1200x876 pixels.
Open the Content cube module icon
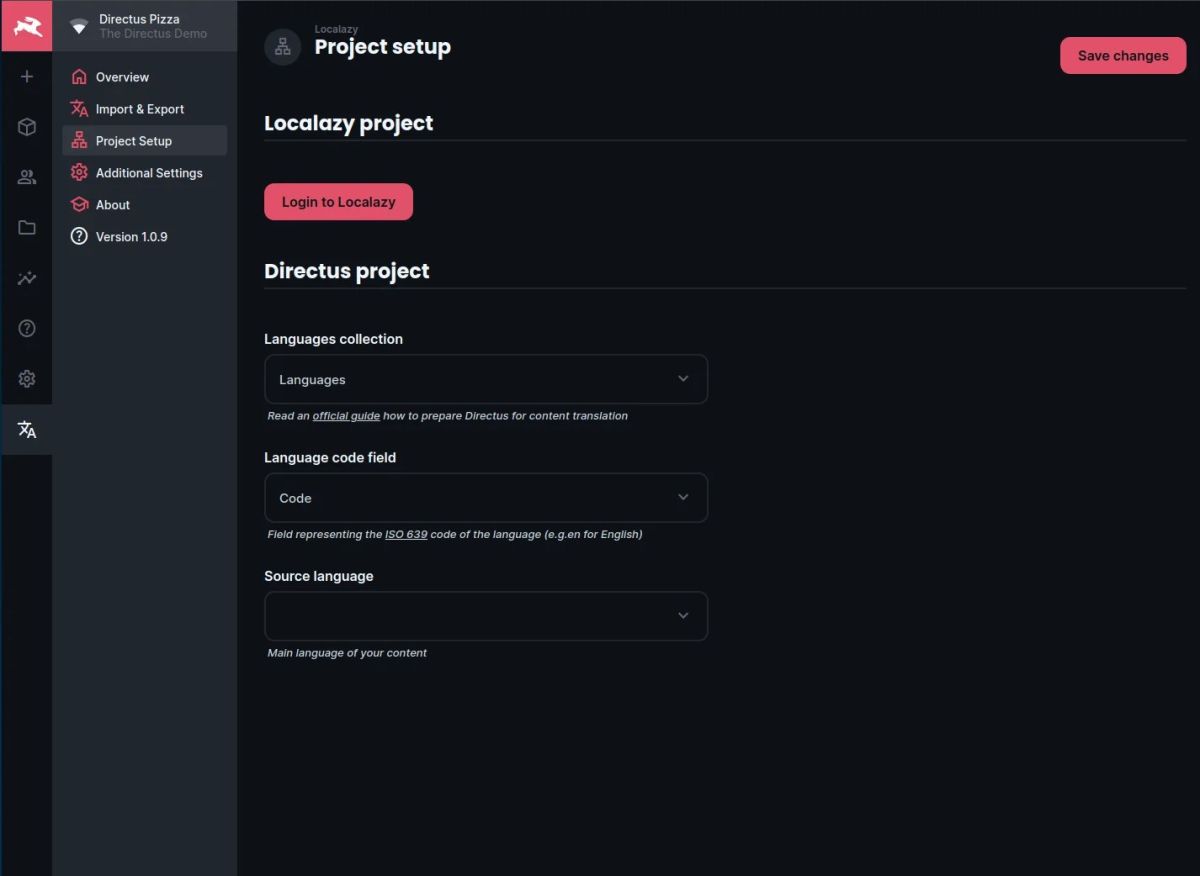click(27, 127)
